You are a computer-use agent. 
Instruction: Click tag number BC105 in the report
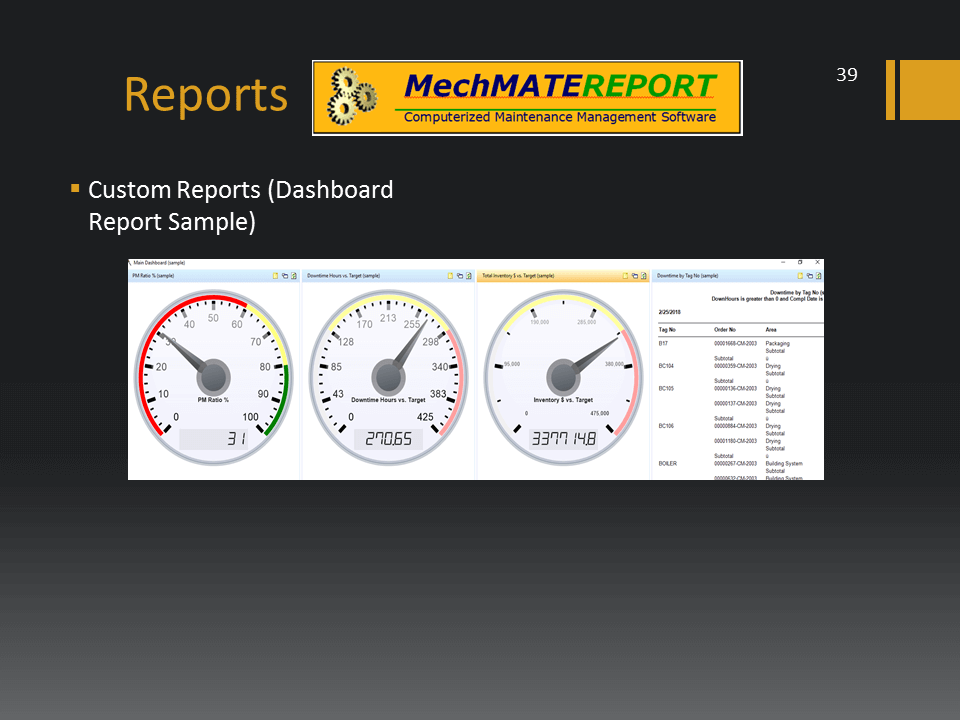(x=666, y=389)
